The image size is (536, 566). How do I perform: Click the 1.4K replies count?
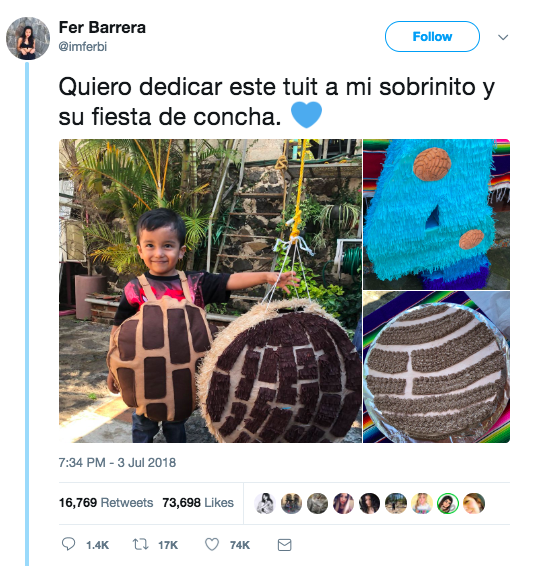[x=97, y=545]
